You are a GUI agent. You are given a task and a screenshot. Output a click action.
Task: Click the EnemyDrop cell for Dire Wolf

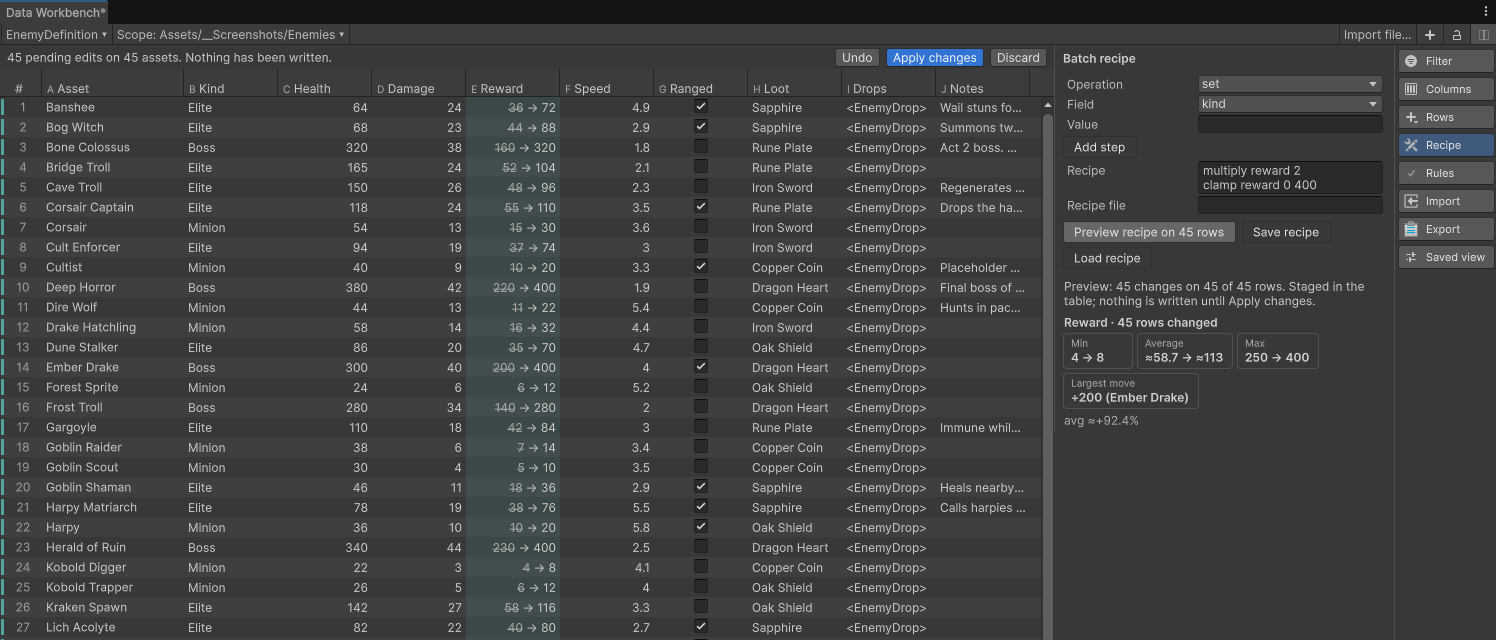pyautogui.click(x=889, y=307)
